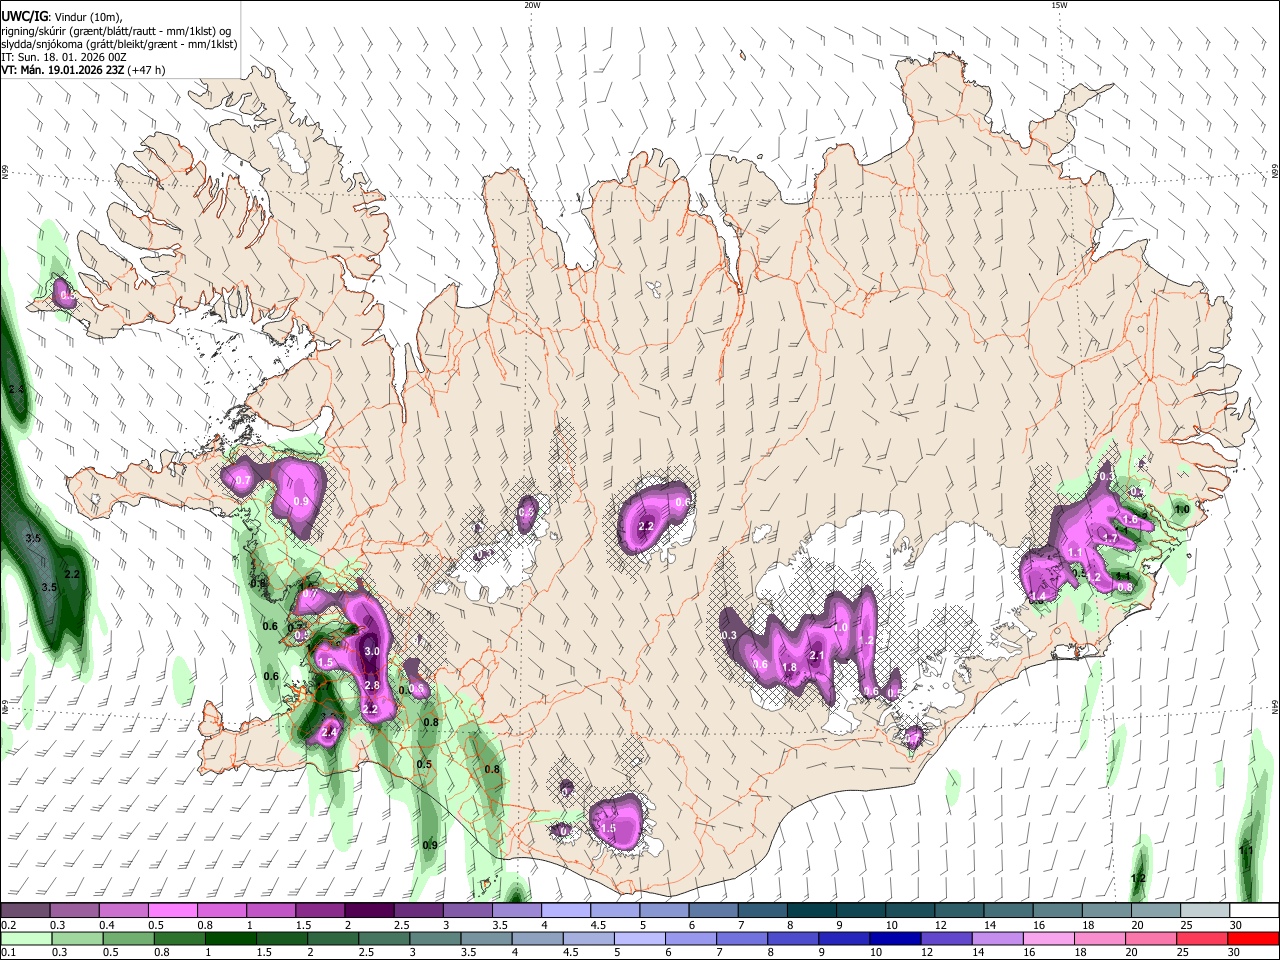Click the '1.4' value in the eastern purple area
The height and width of the screenshot is (960, 1280).
(1038, 597)
